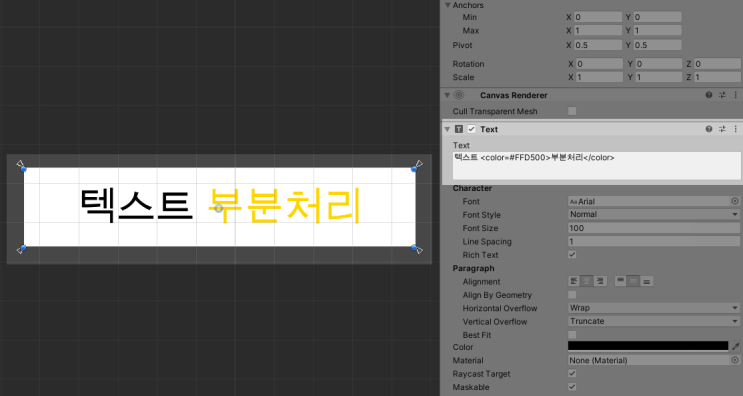The image size is (743, 396).
Task: Click the Arial Font field
Action: [x=649, y=201]
